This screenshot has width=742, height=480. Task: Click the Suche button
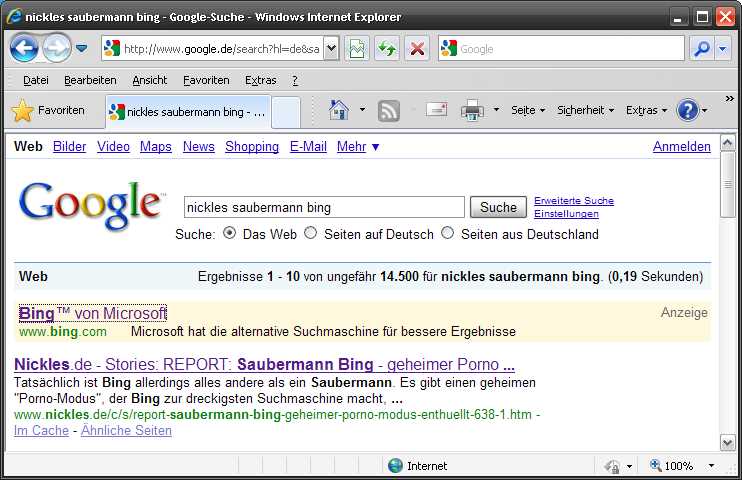[498, 207]
